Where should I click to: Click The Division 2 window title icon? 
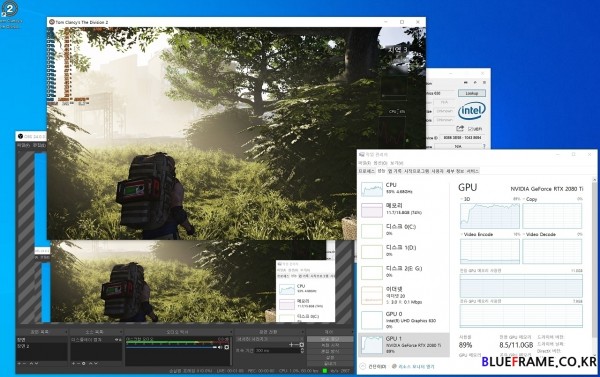pos(52,22)
